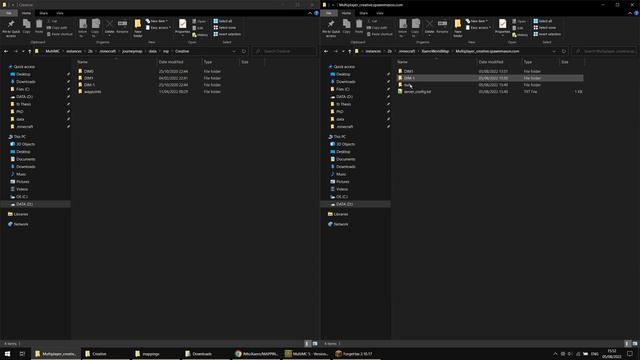Open Properties in the right window ribbon
The image size is (640, 360).
pos(502,26)
